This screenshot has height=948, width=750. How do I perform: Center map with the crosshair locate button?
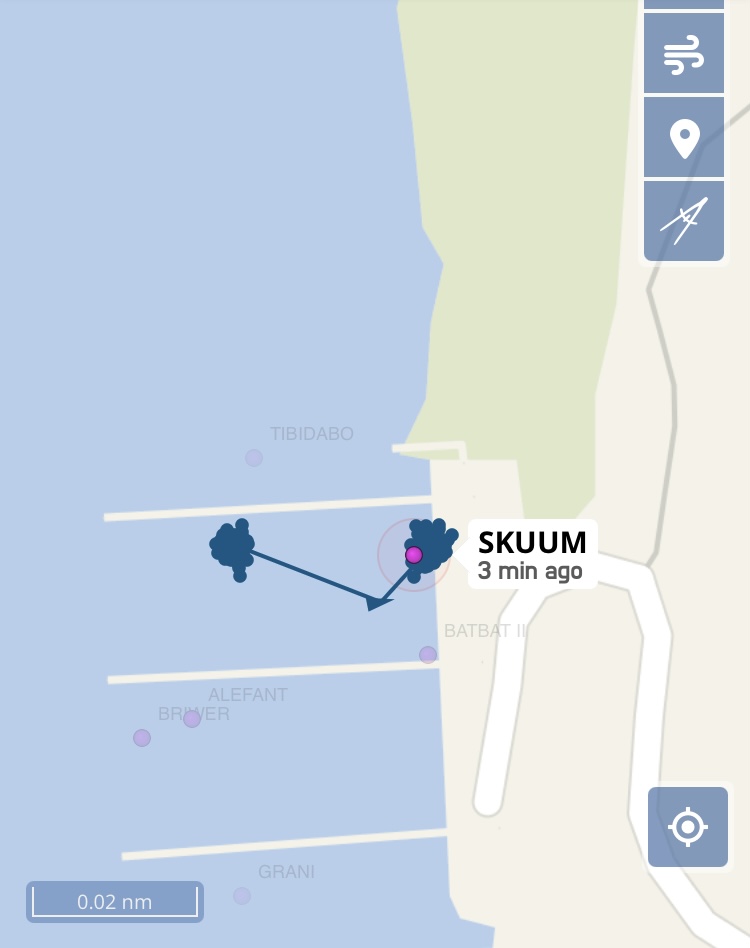[688, 826]
